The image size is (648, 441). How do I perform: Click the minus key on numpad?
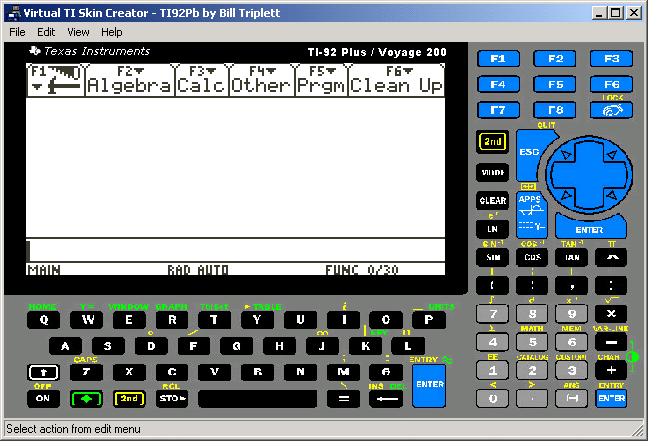(x=611, y=342)
